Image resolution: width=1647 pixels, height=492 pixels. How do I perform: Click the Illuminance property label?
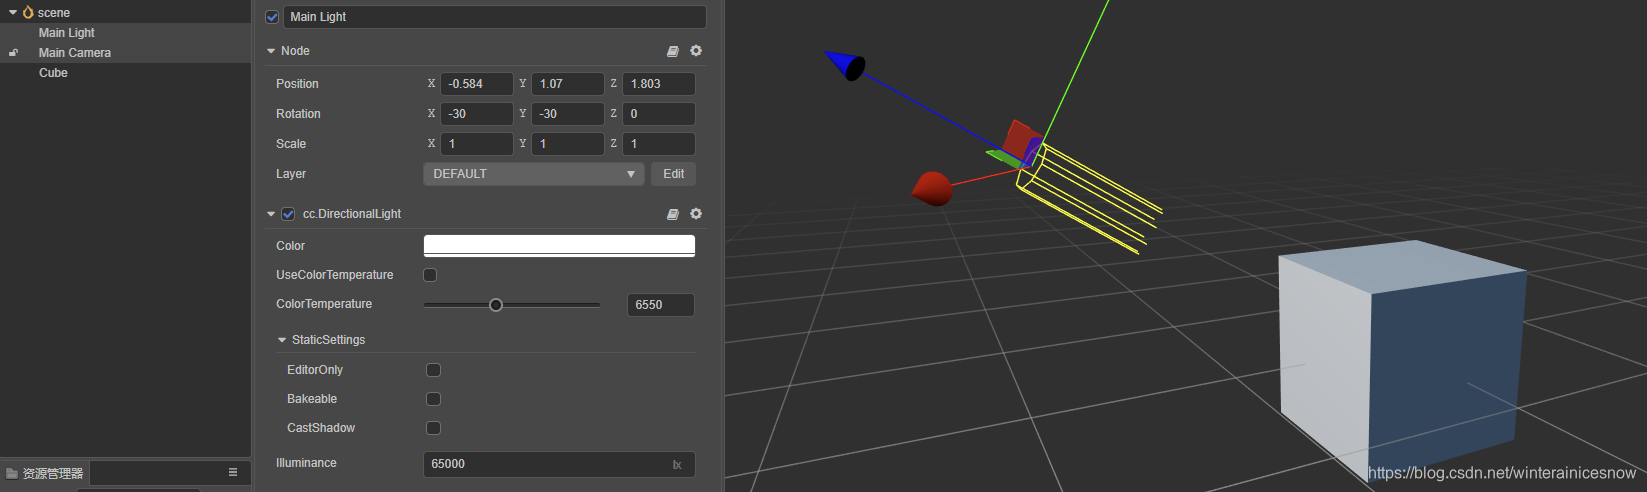[306, 463]
